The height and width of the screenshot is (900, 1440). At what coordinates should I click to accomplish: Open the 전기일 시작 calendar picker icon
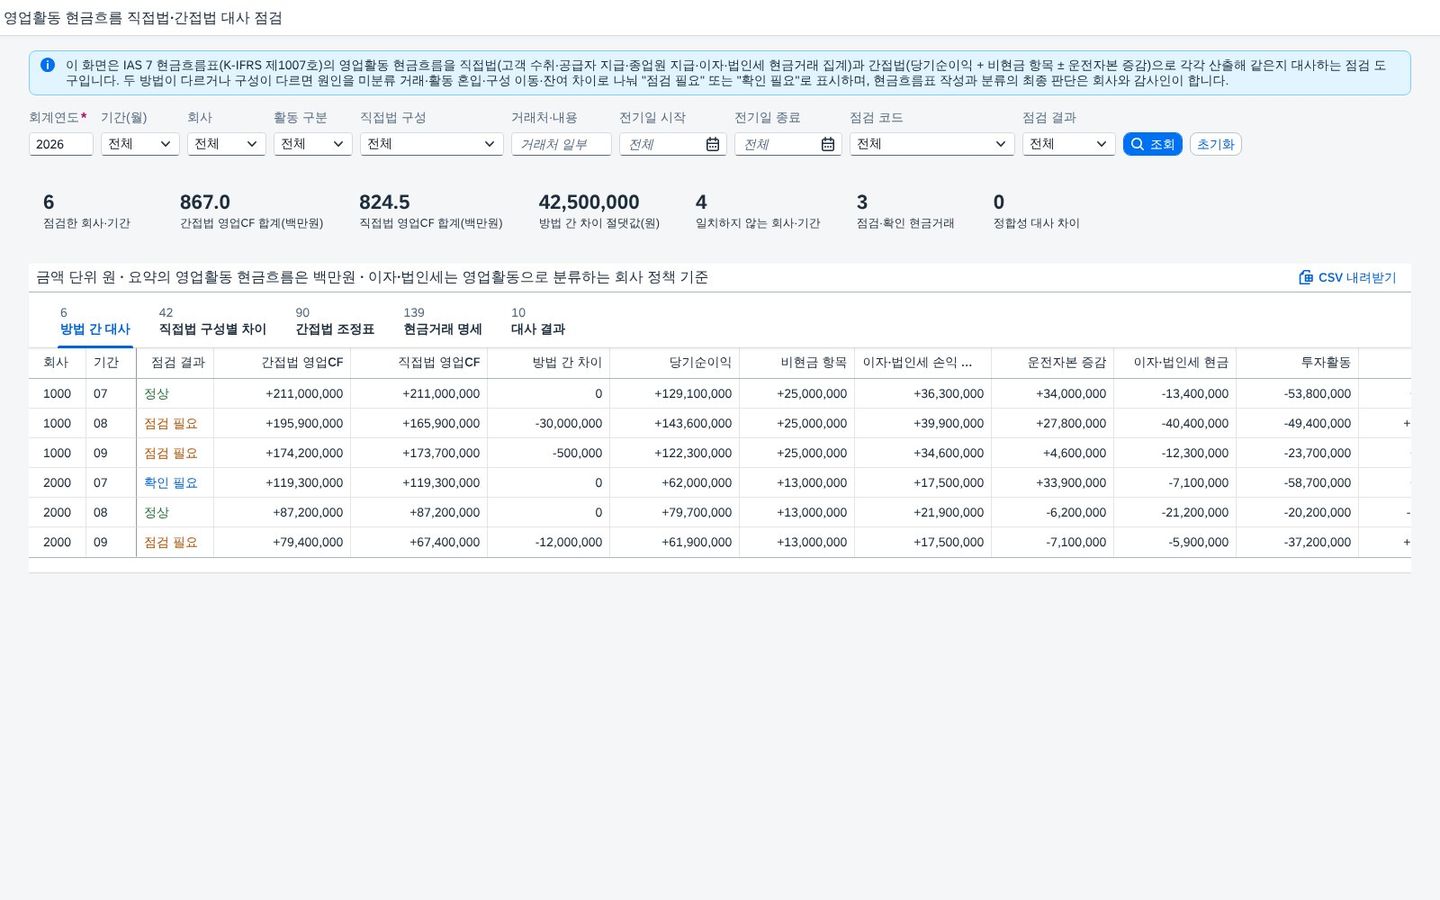713,144
